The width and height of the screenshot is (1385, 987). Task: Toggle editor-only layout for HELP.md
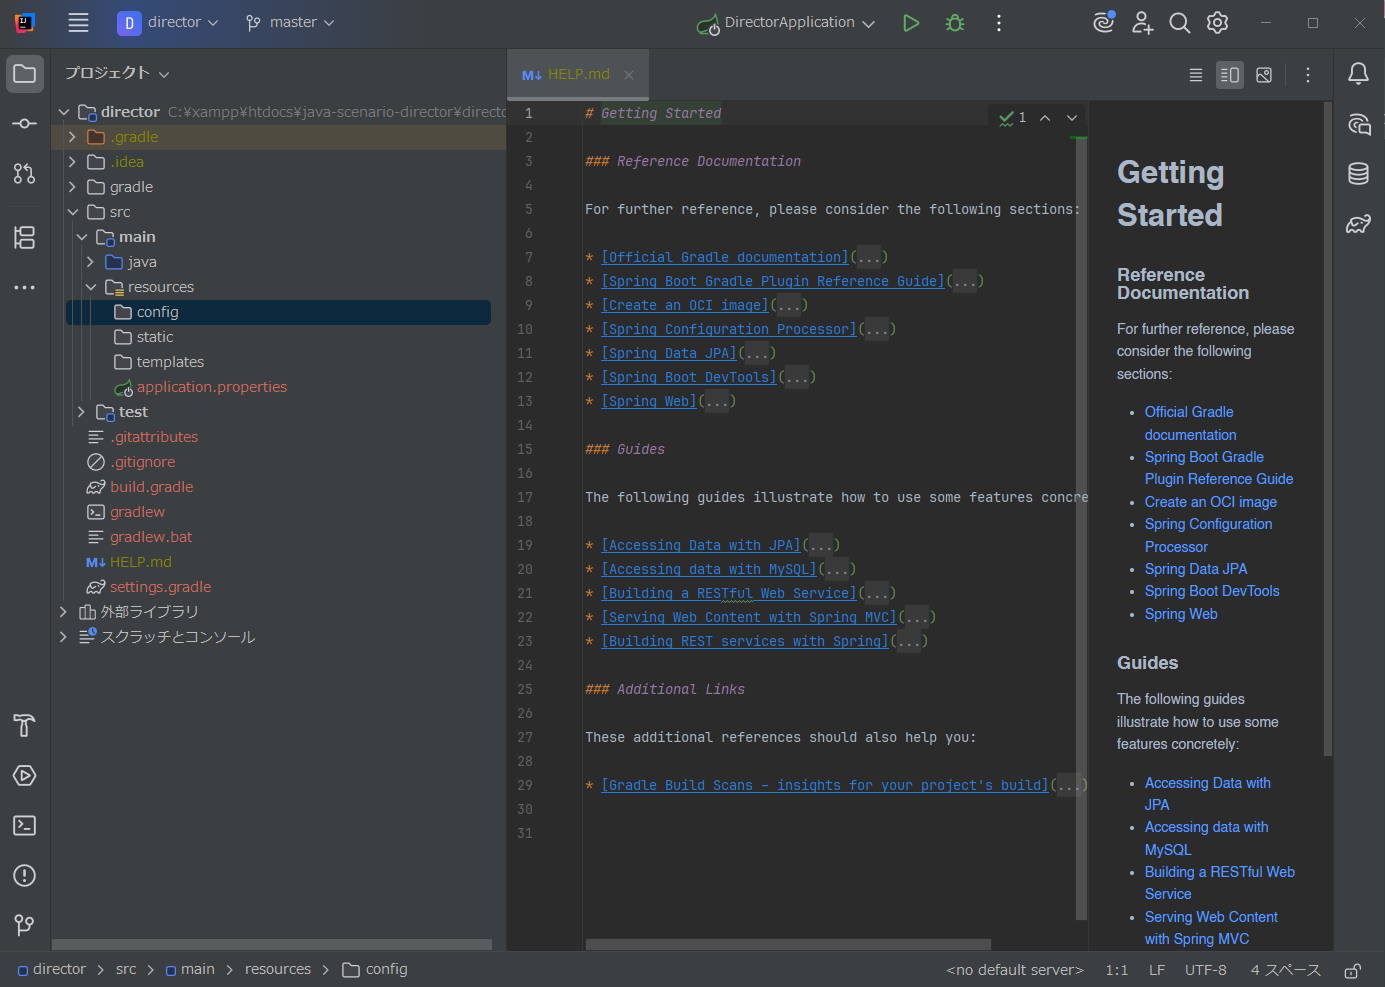1196,74
